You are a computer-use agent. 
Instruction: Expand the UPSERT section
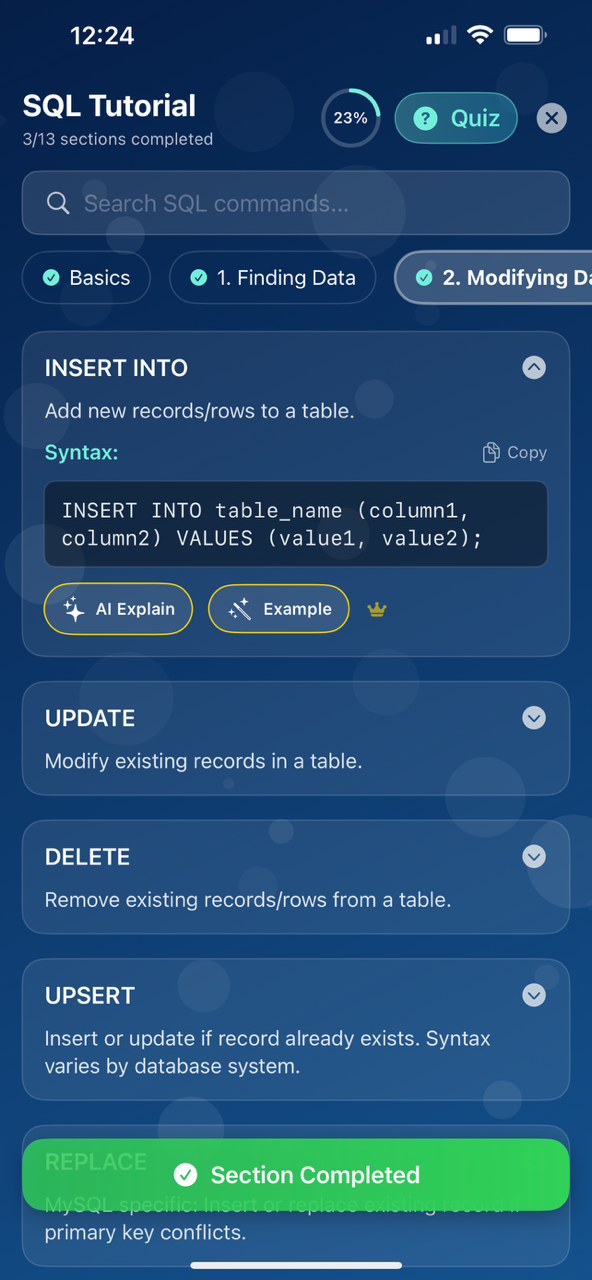coord(534,995)
